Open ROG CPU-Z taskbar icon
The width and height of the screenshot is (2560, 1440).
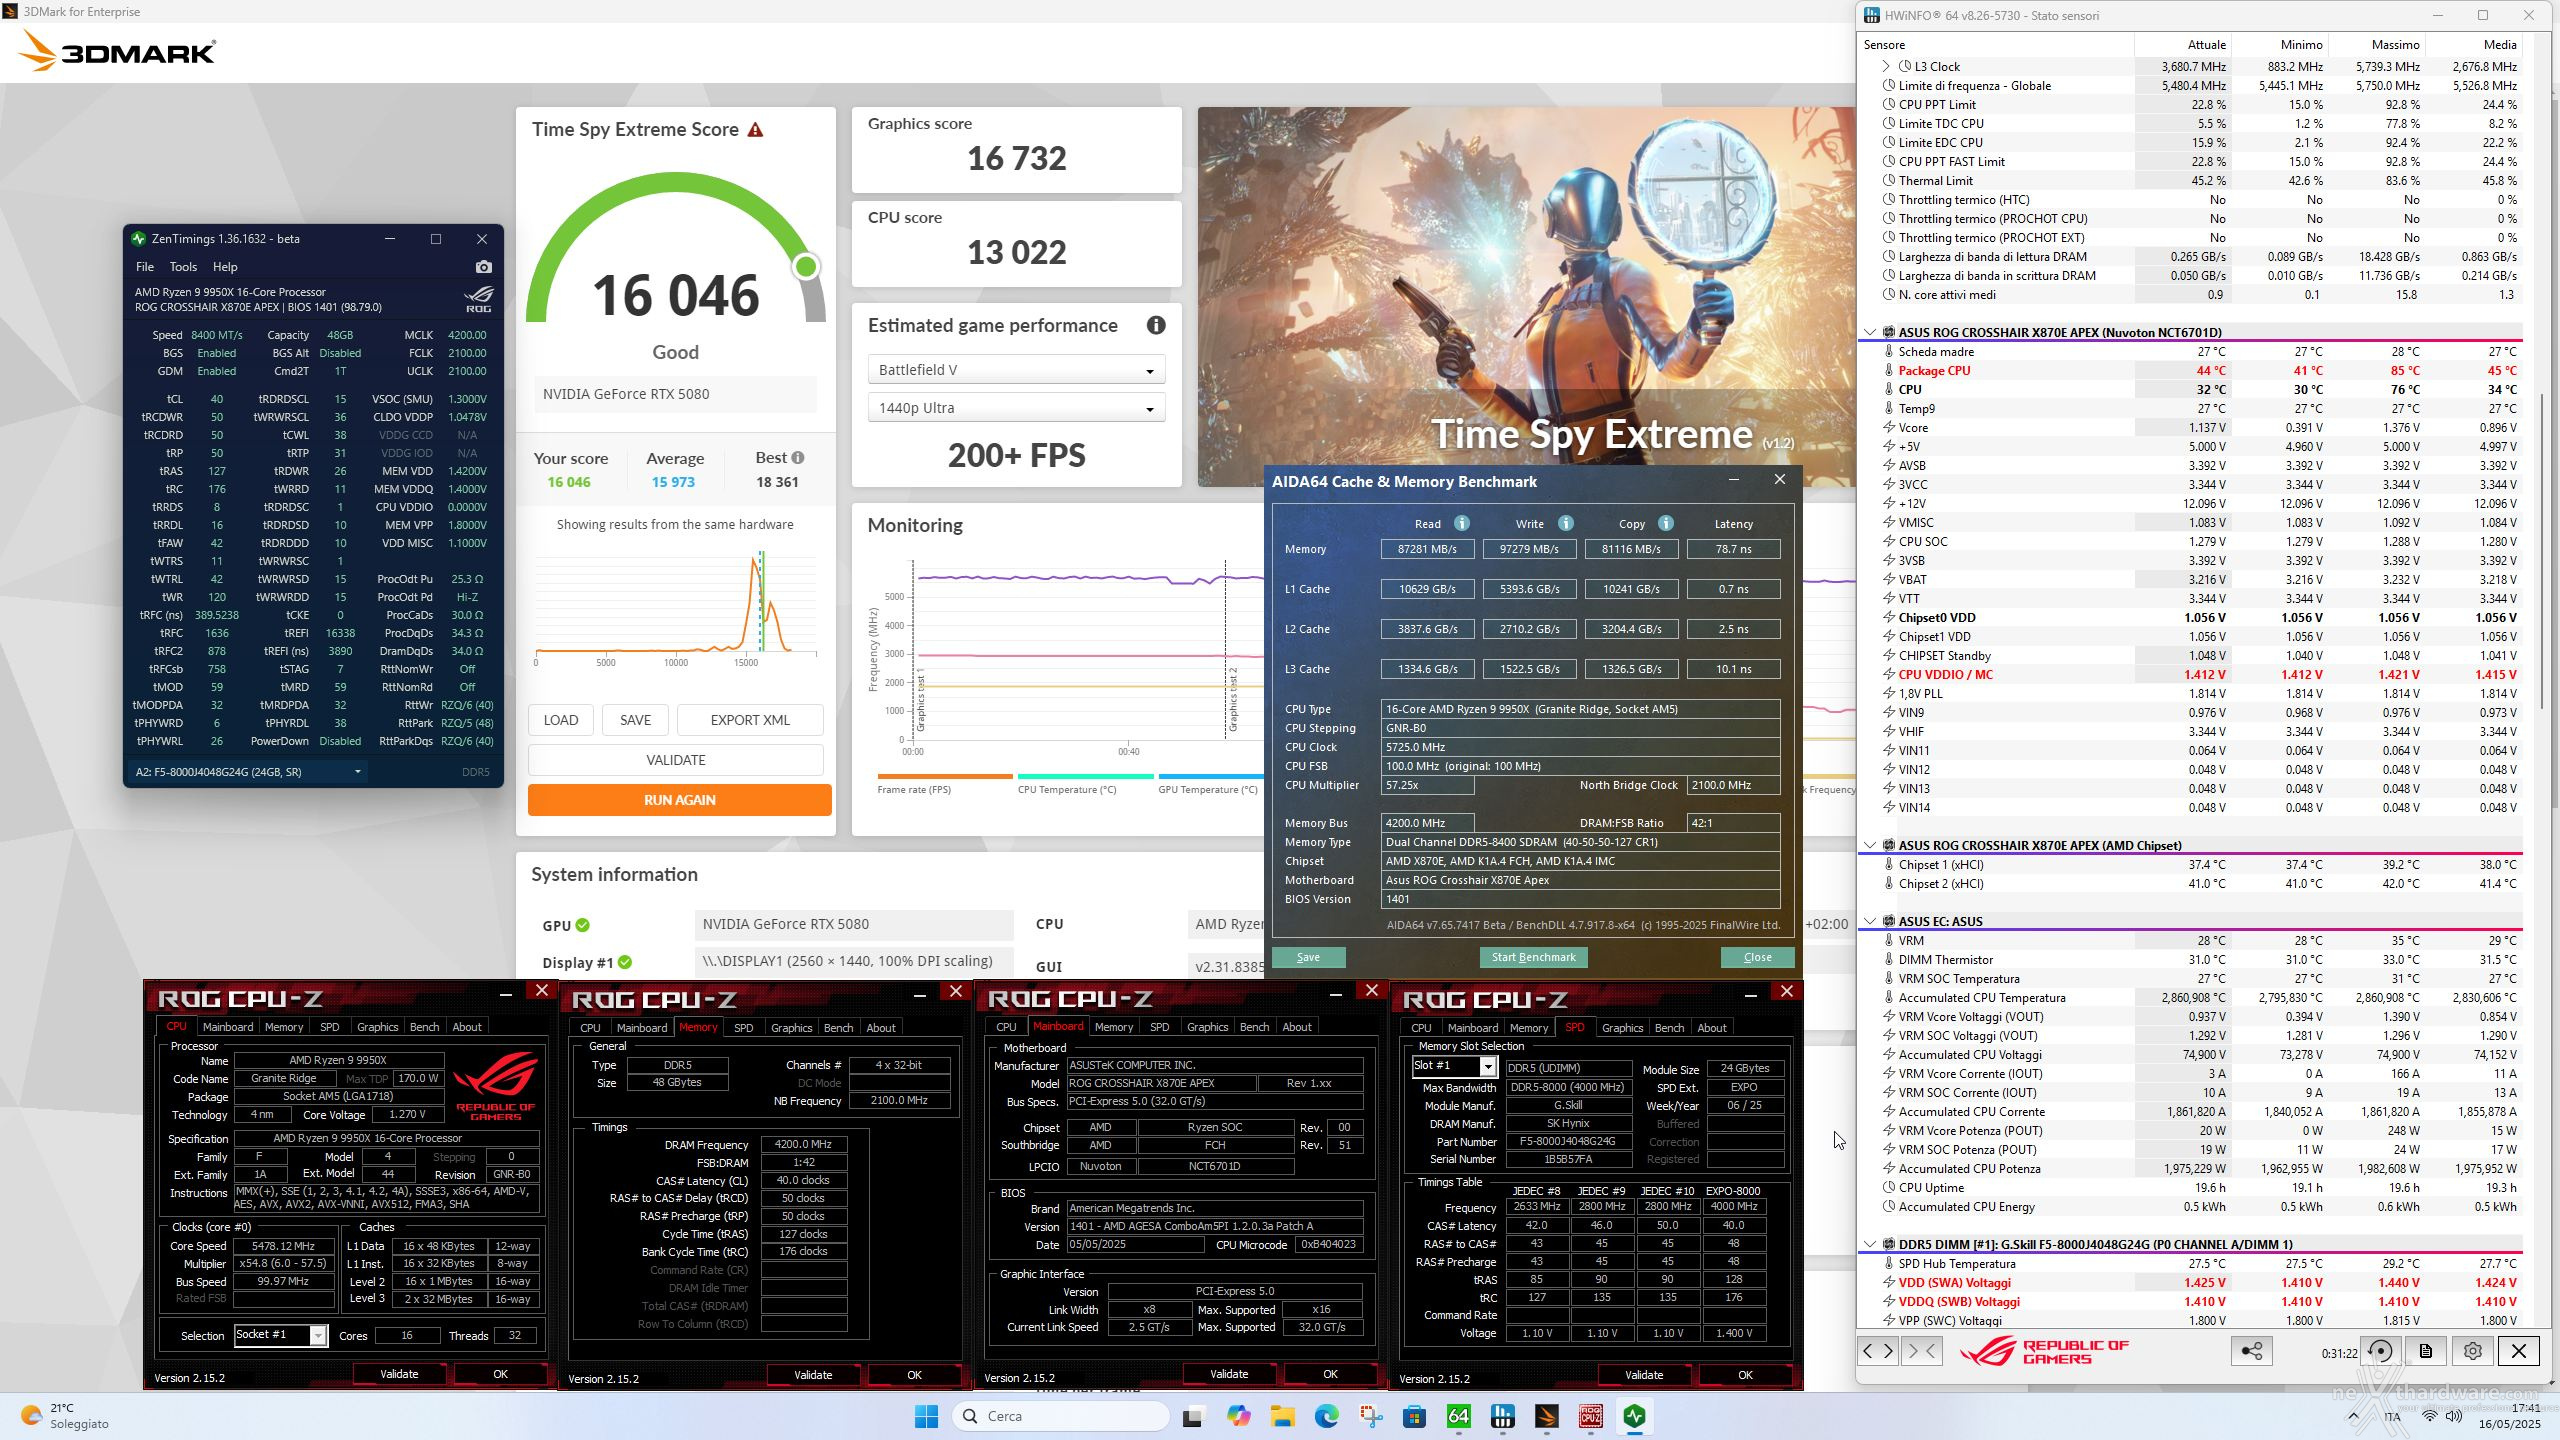tap(1591, 1416)
